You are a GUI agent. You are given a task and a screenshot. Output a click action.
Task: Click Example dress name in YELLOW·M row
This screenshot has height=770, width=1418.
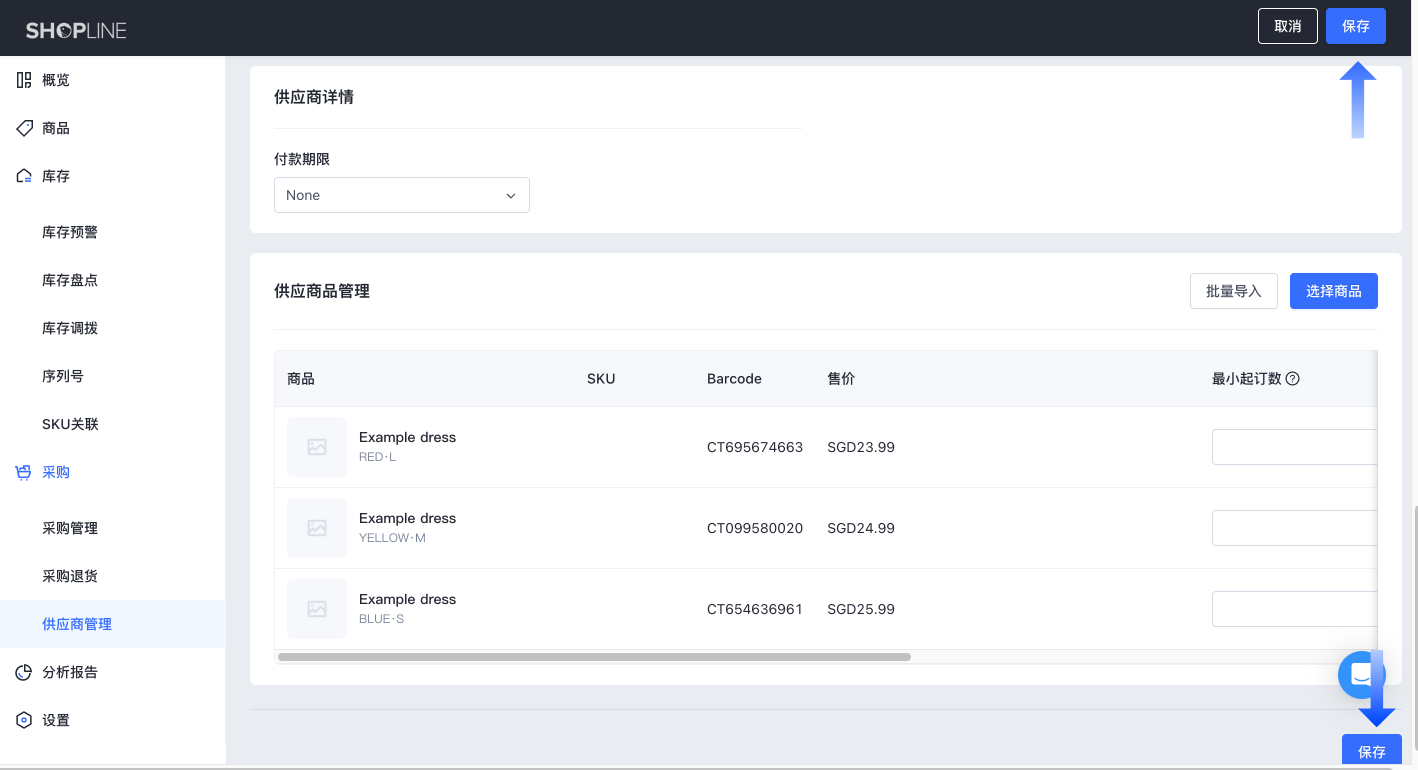pos(407,518)
